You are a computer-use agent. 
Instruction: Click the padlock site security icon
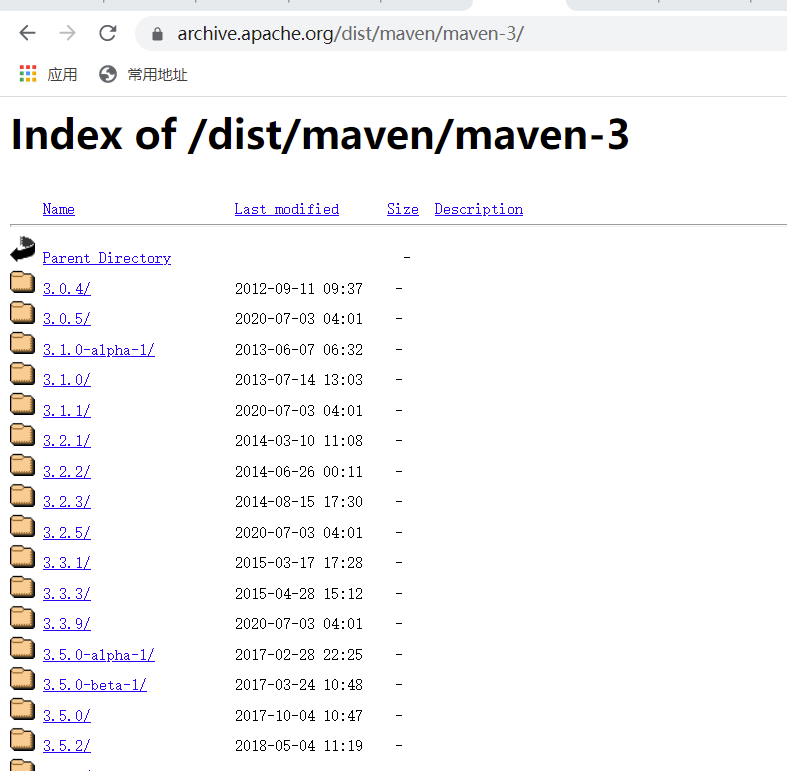[x=157, y=34]
